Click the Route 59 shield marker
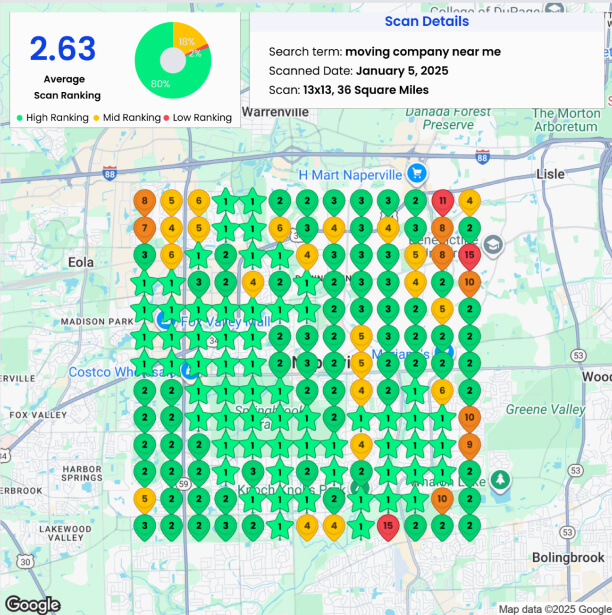 tap(184, 484)
